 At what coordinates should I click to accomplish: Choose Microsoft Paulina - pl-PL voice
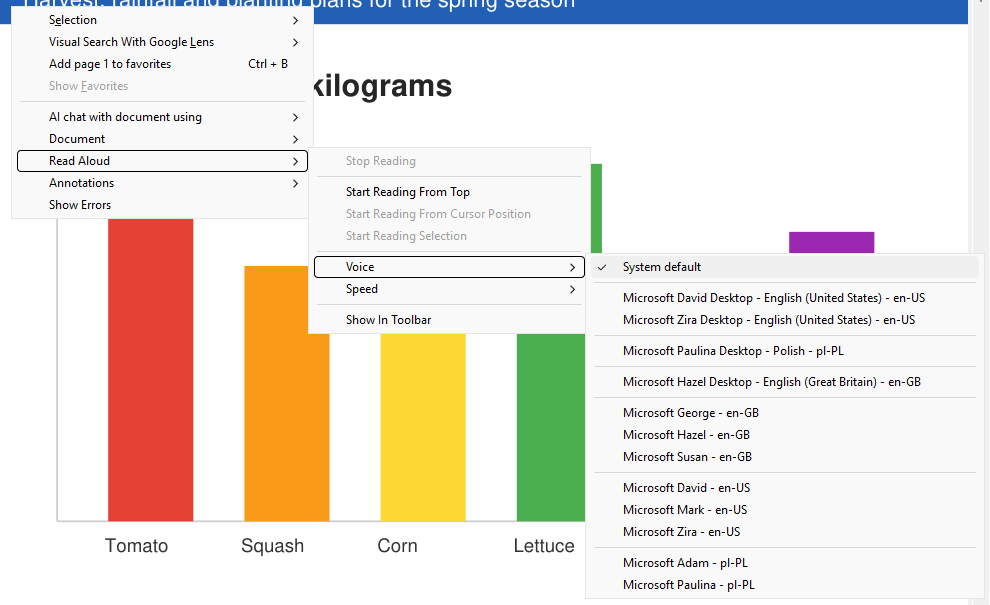(785, 585)
